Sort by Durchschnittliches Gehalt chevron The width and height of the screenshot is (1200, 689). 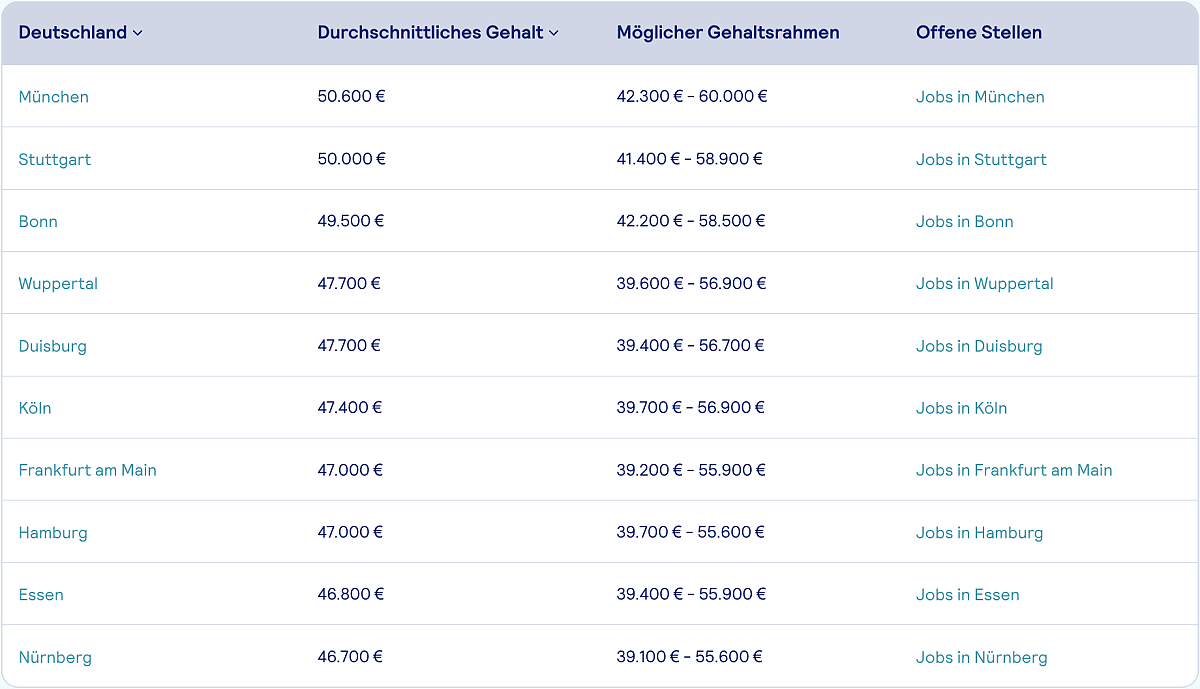click(553, 33)
